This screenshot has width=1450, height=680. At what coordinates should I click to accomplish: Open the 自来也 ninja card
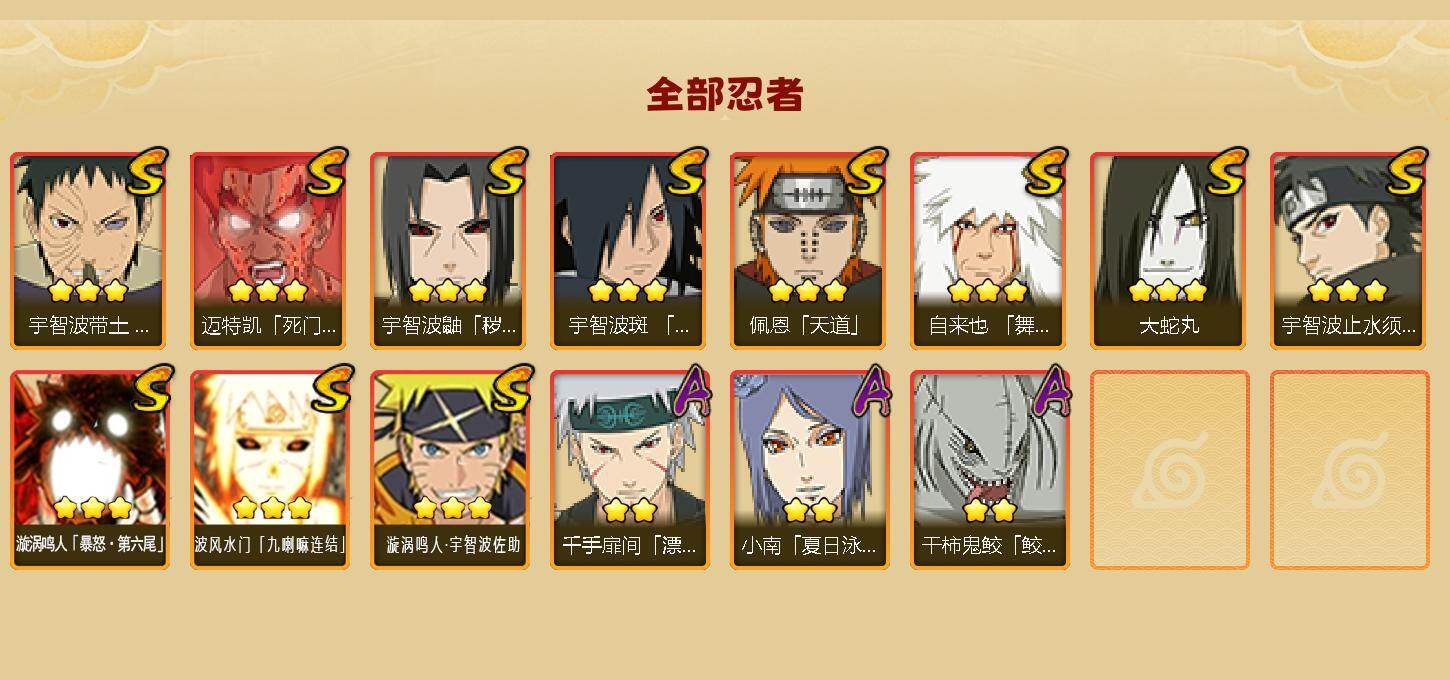point(990,250)
